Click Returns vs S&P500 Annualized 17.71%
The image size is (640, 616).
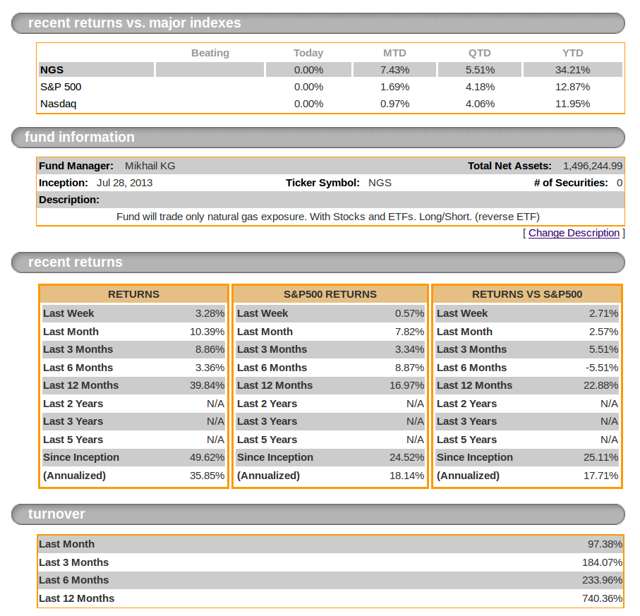click(x=600, y=476)
